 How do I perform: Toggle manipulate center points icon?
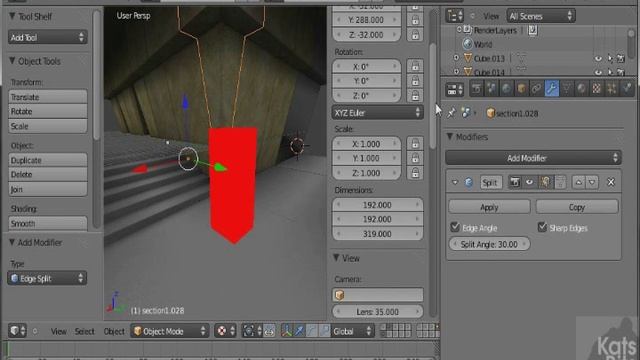tap(269, 331)
